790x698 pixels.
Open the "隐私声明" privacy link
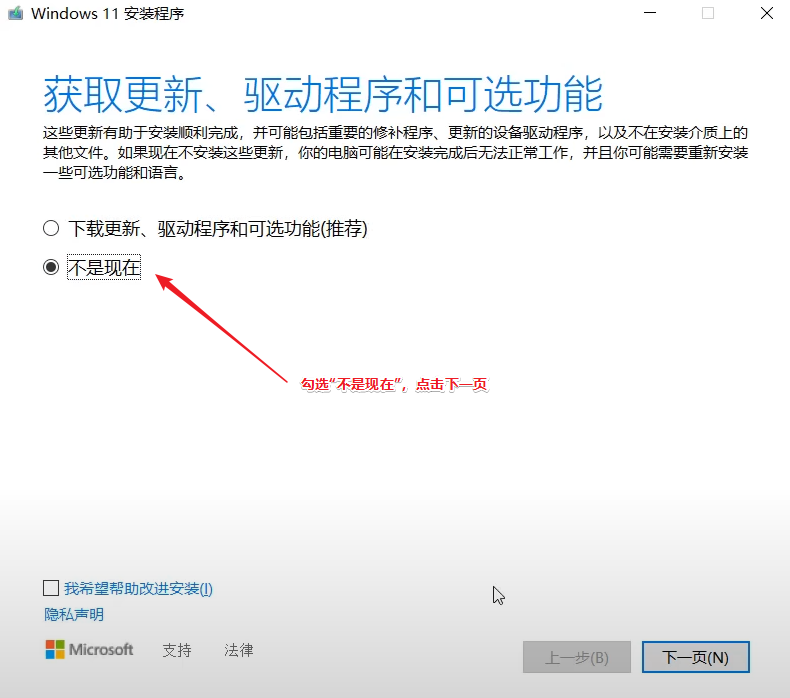point(74,614)
